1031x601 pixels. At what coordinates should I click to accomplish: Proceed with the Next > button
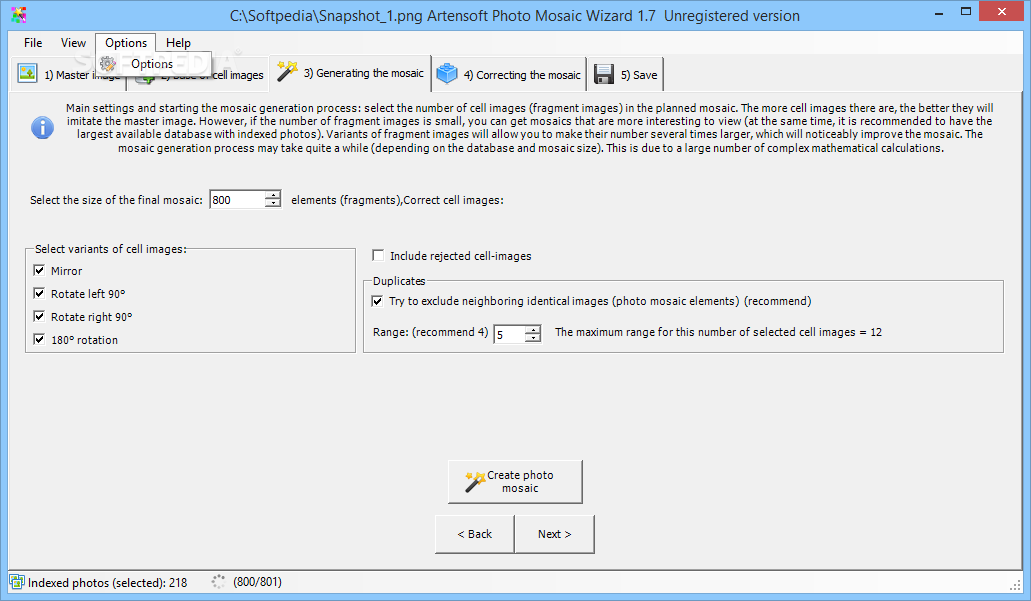[554, 534]
